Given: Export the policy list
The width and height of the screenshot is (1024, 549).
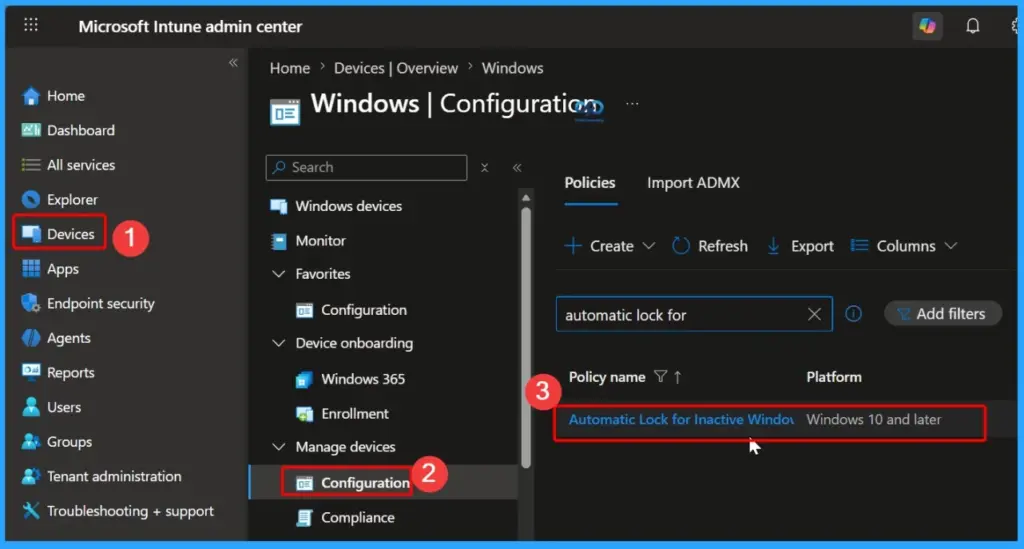Looking at the screenshot, I should (x=800, y=246).
